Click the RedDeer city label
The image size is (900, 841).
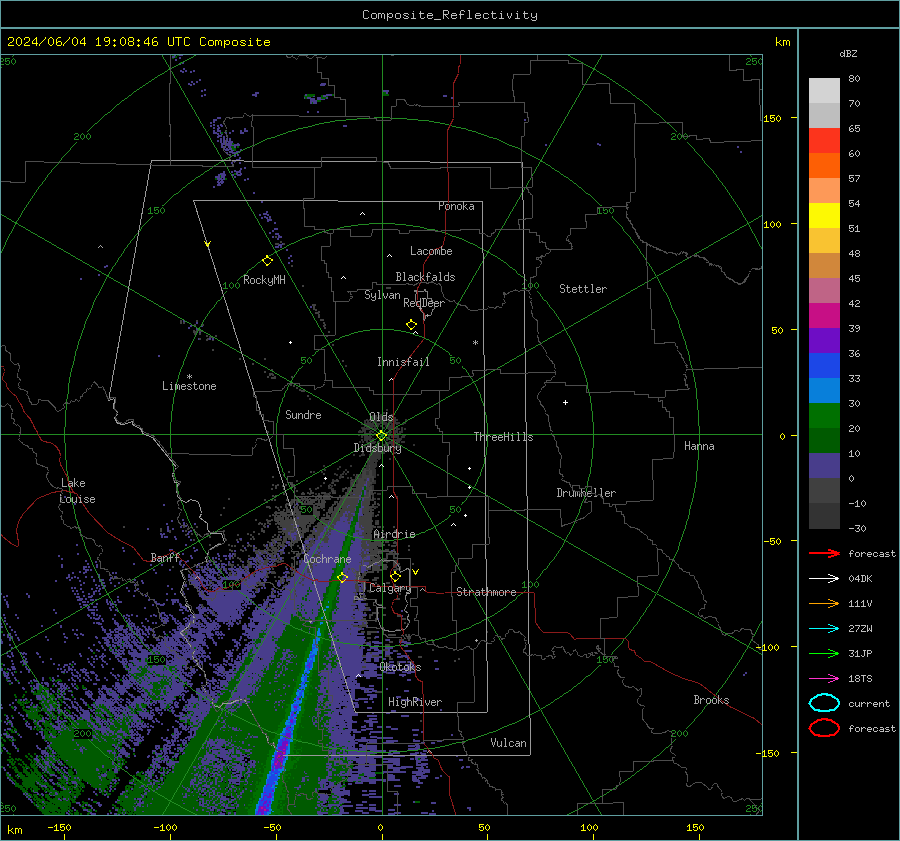click(424, 303)
